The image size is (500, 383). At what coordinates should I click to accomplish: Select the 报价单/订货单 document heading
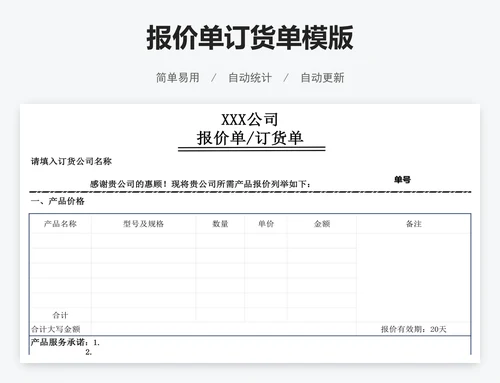coord(250,138)
